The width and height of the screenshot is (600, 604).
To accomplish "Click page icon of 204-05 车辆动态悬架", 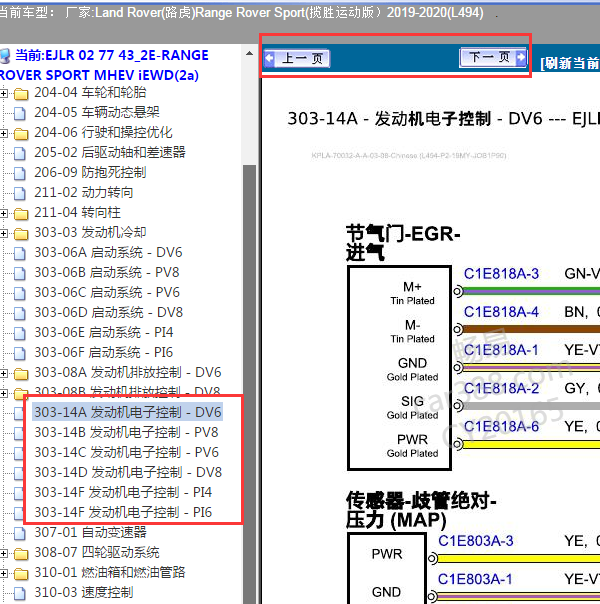I will [x=20, y=113].
